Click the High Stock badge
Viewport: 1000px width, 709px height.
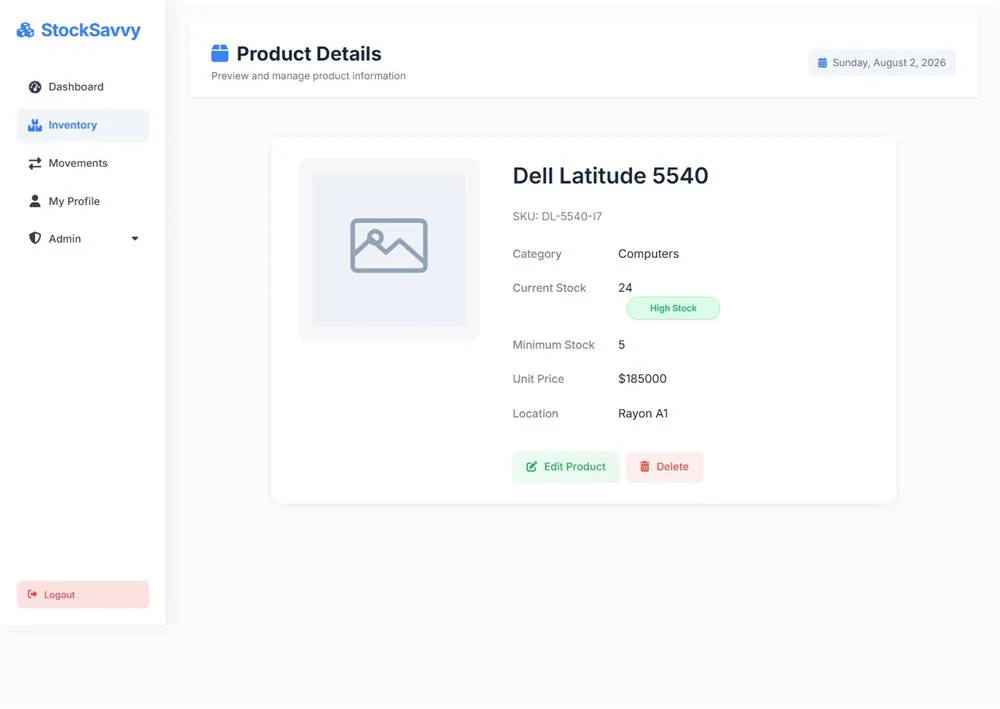click(673, 308)
